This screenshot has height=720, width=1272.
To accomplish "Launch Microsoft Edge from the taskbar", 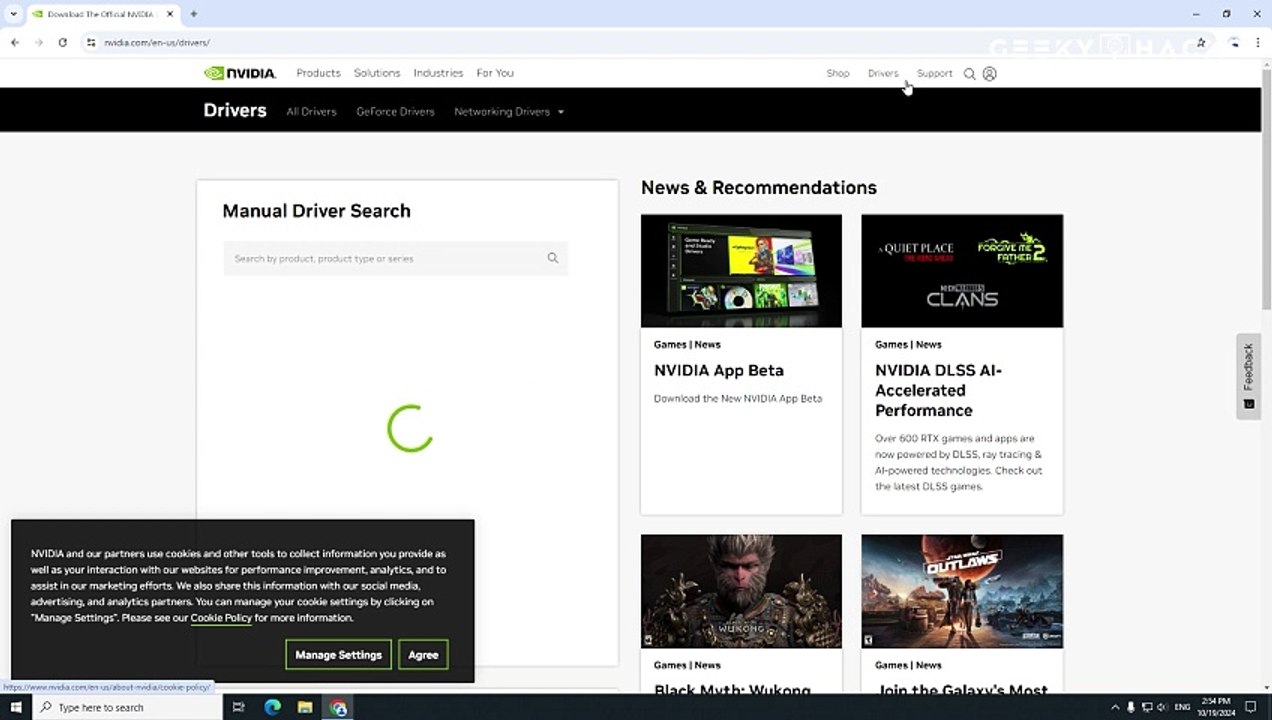I will click(272, 707).
